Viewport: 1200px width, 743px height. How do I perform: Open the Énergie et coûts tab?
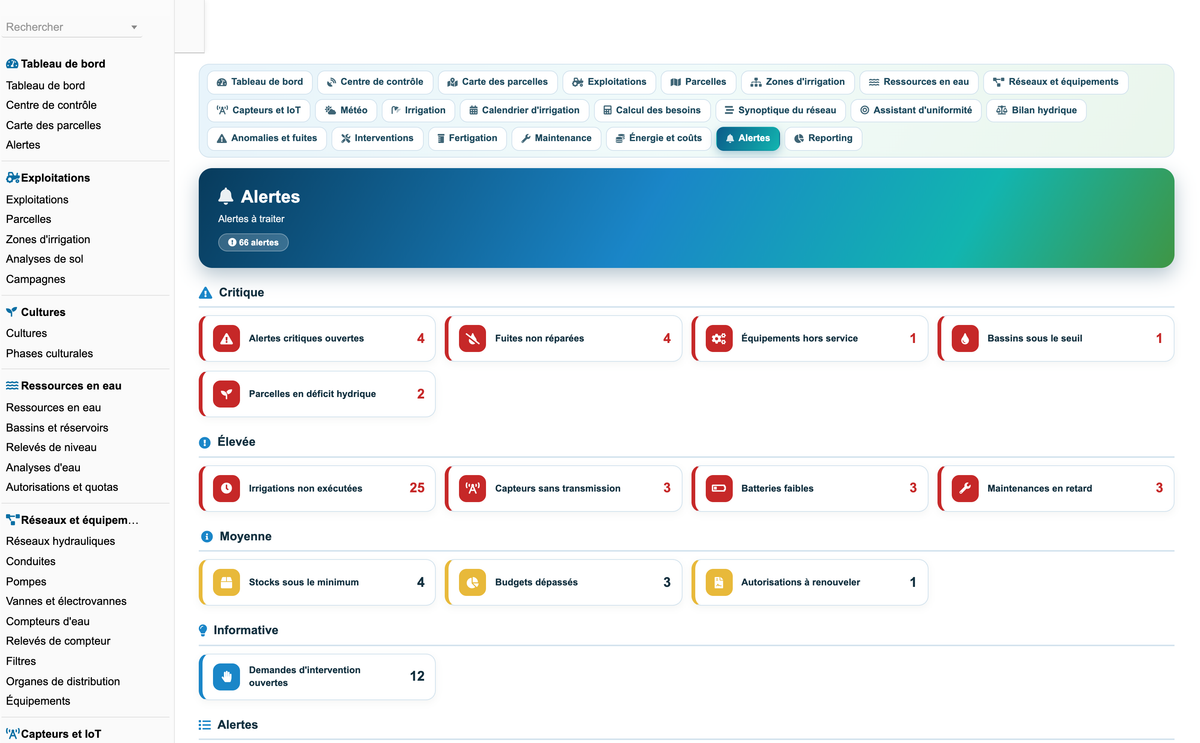point(659,138)
